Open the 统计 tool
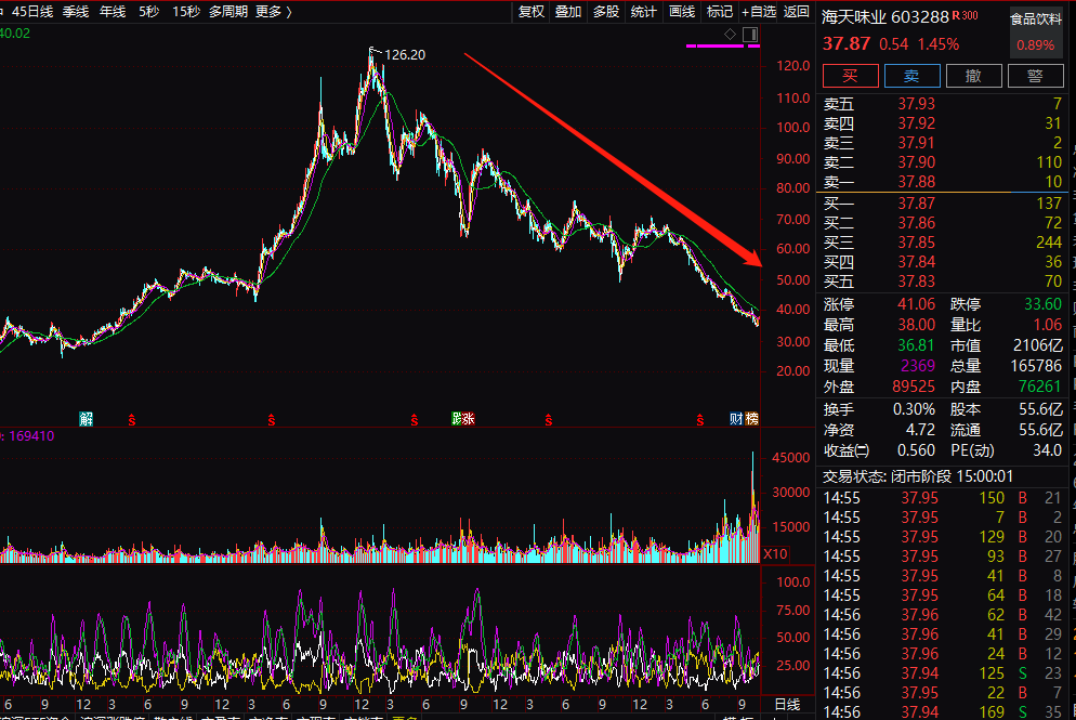Screen dimensions: 1076x720 644,12
